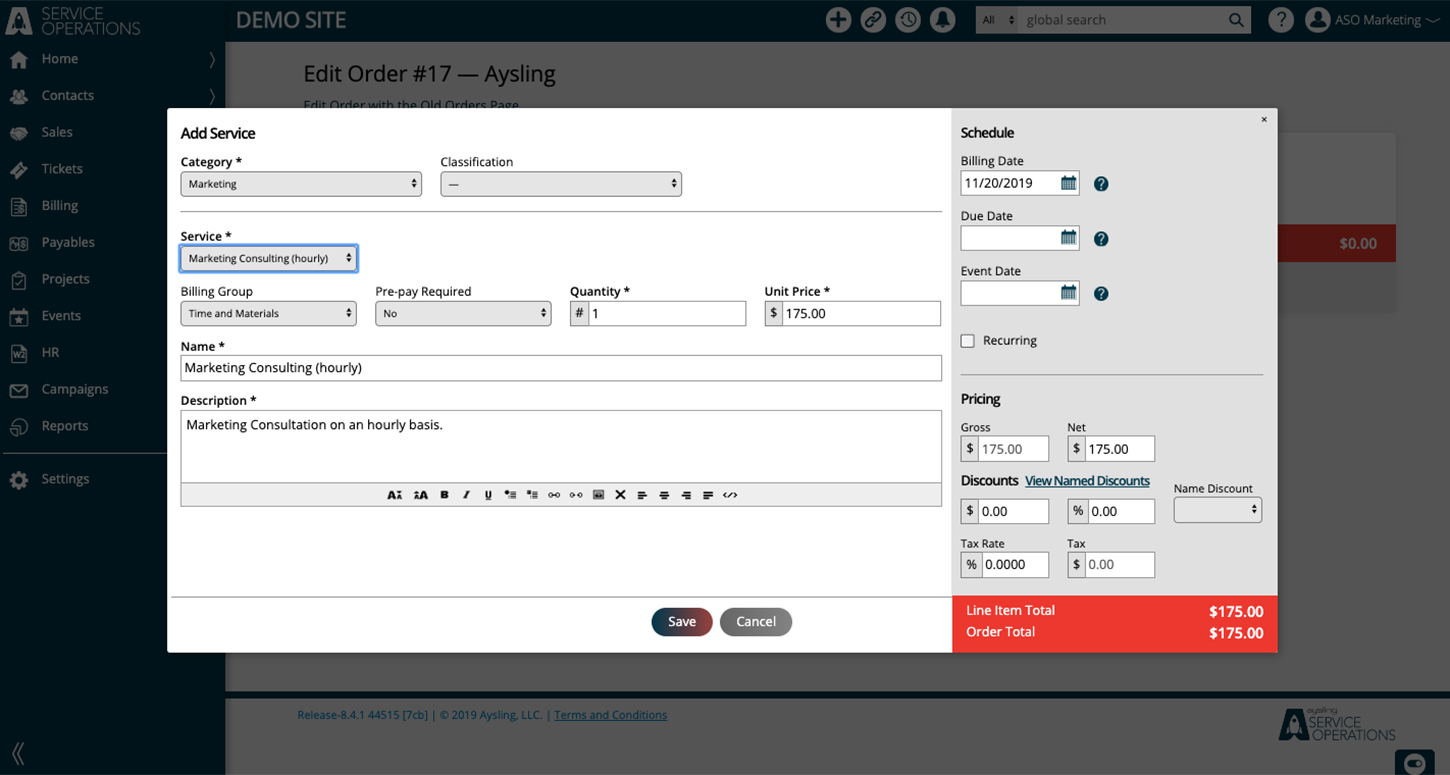
Task: Click the service Name text field
Action: click(x=561, y=368)
